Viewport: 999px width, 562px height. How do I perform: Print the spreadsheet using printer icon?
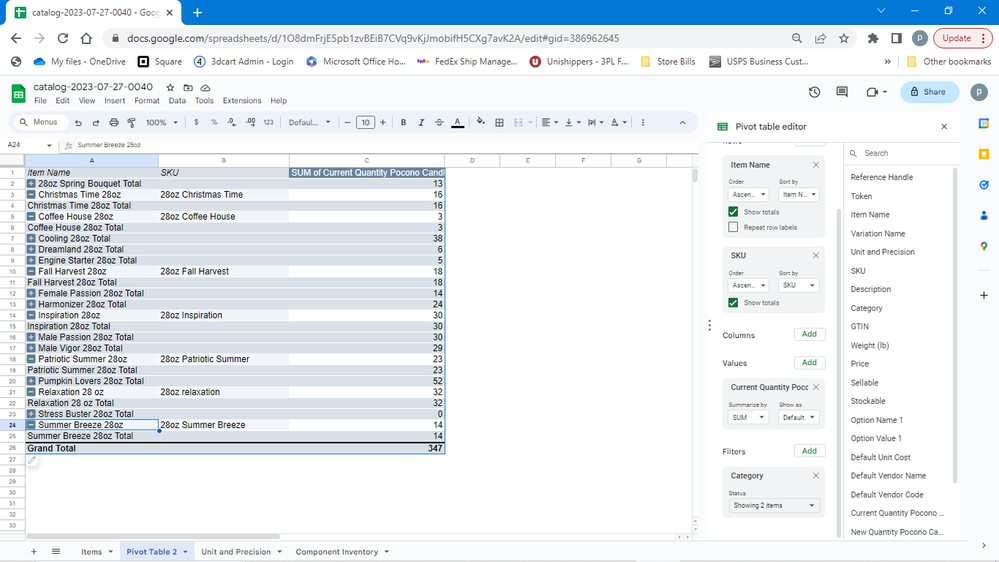(x=113, y=122)
